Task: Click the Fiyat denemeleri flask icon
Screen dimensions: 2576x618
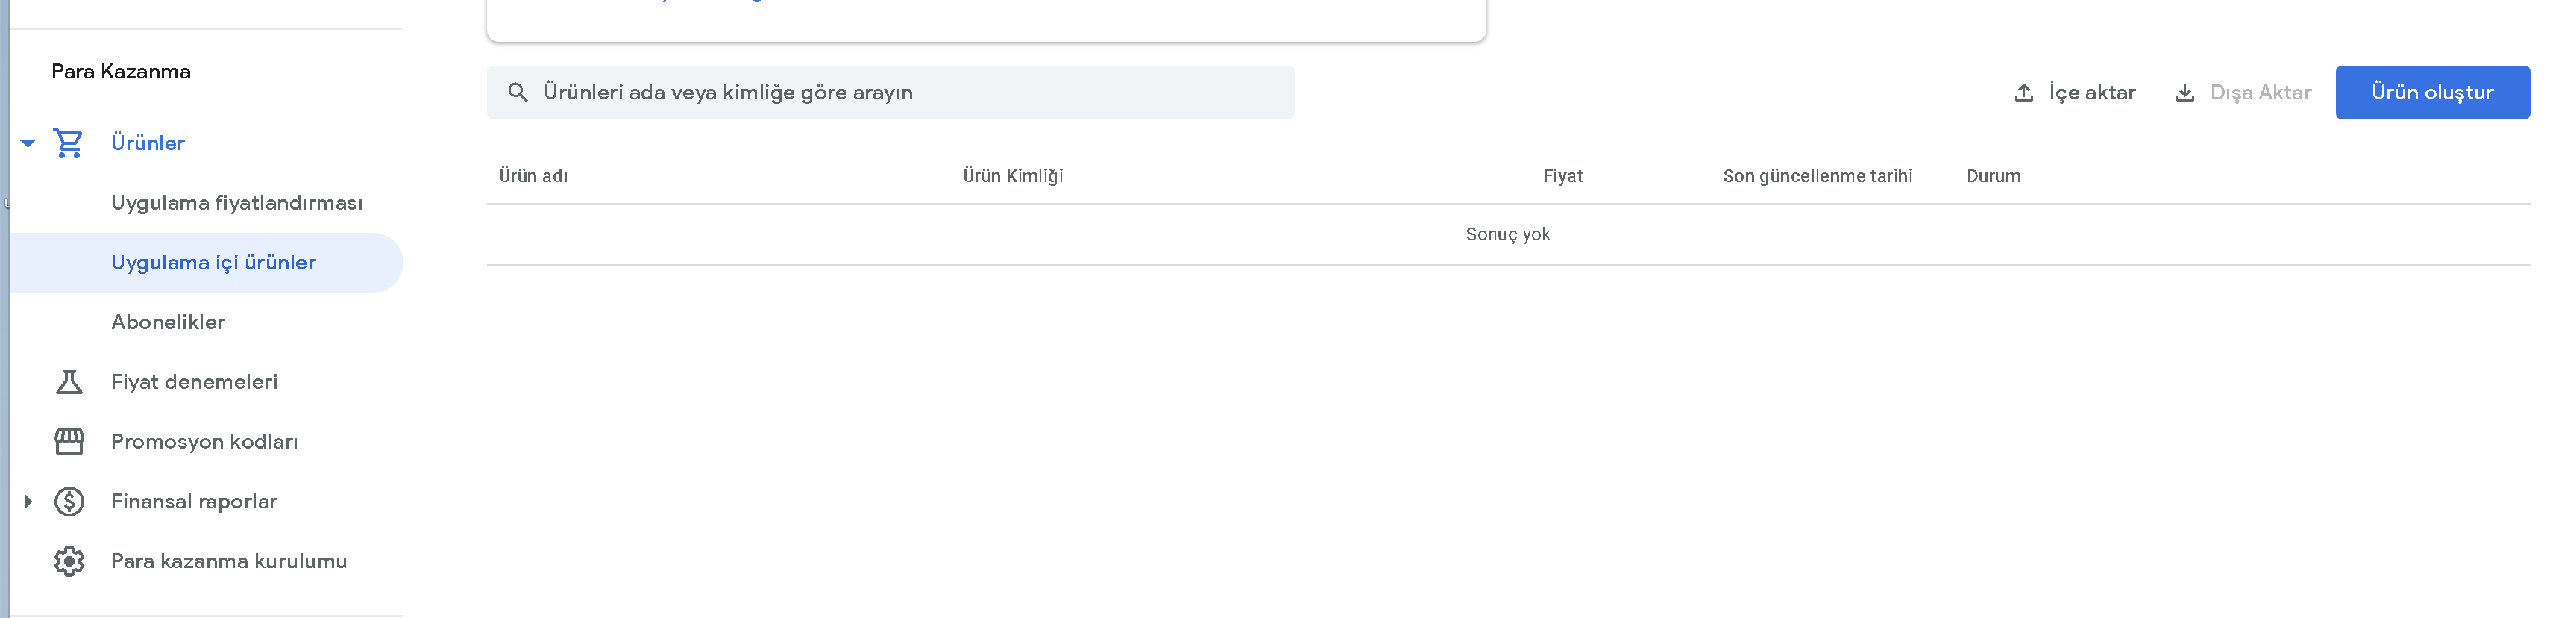Action: 69,382
